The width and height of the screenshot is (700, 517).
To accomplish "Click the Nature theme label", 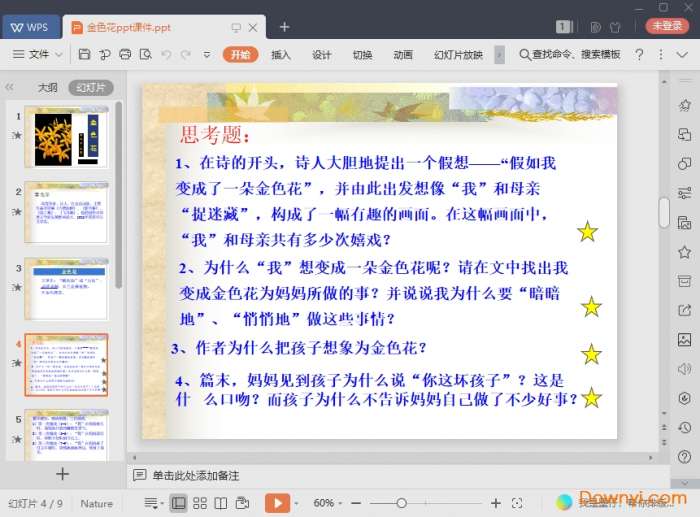I will point(96,504).
